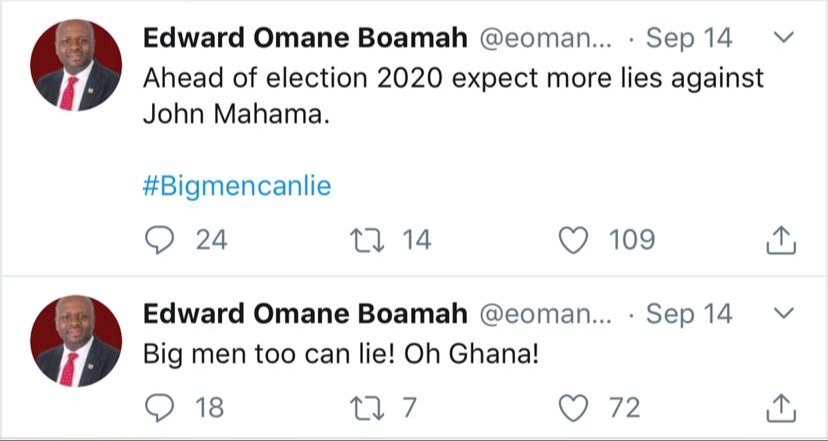Share the 'Oh Ghana!' tweet

tap(781, 408)
